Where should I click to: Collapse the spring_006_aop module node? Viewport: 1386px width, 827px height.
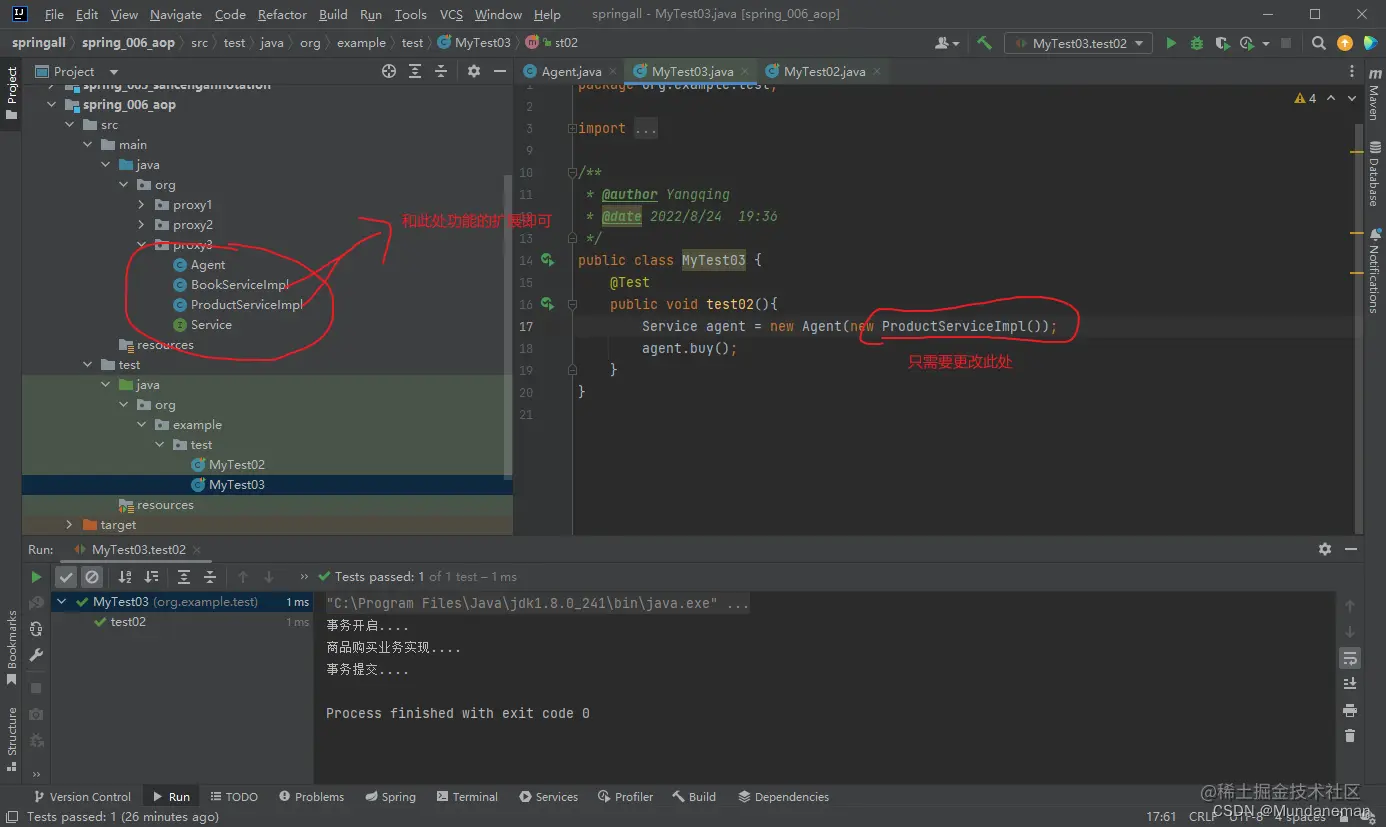point(52,105)
